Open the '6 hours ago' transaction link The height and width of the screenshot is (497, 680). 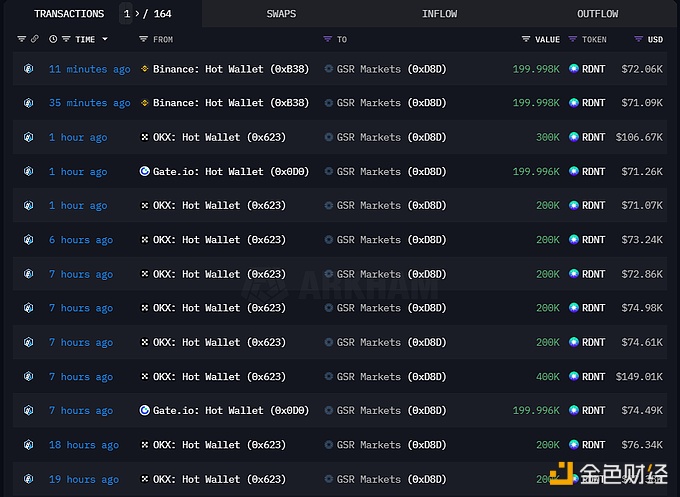pos(81,240)
